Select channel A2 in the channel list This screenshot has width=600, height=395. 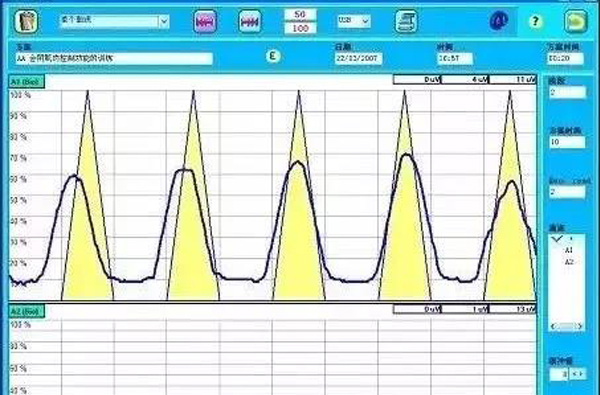point(569,262)
